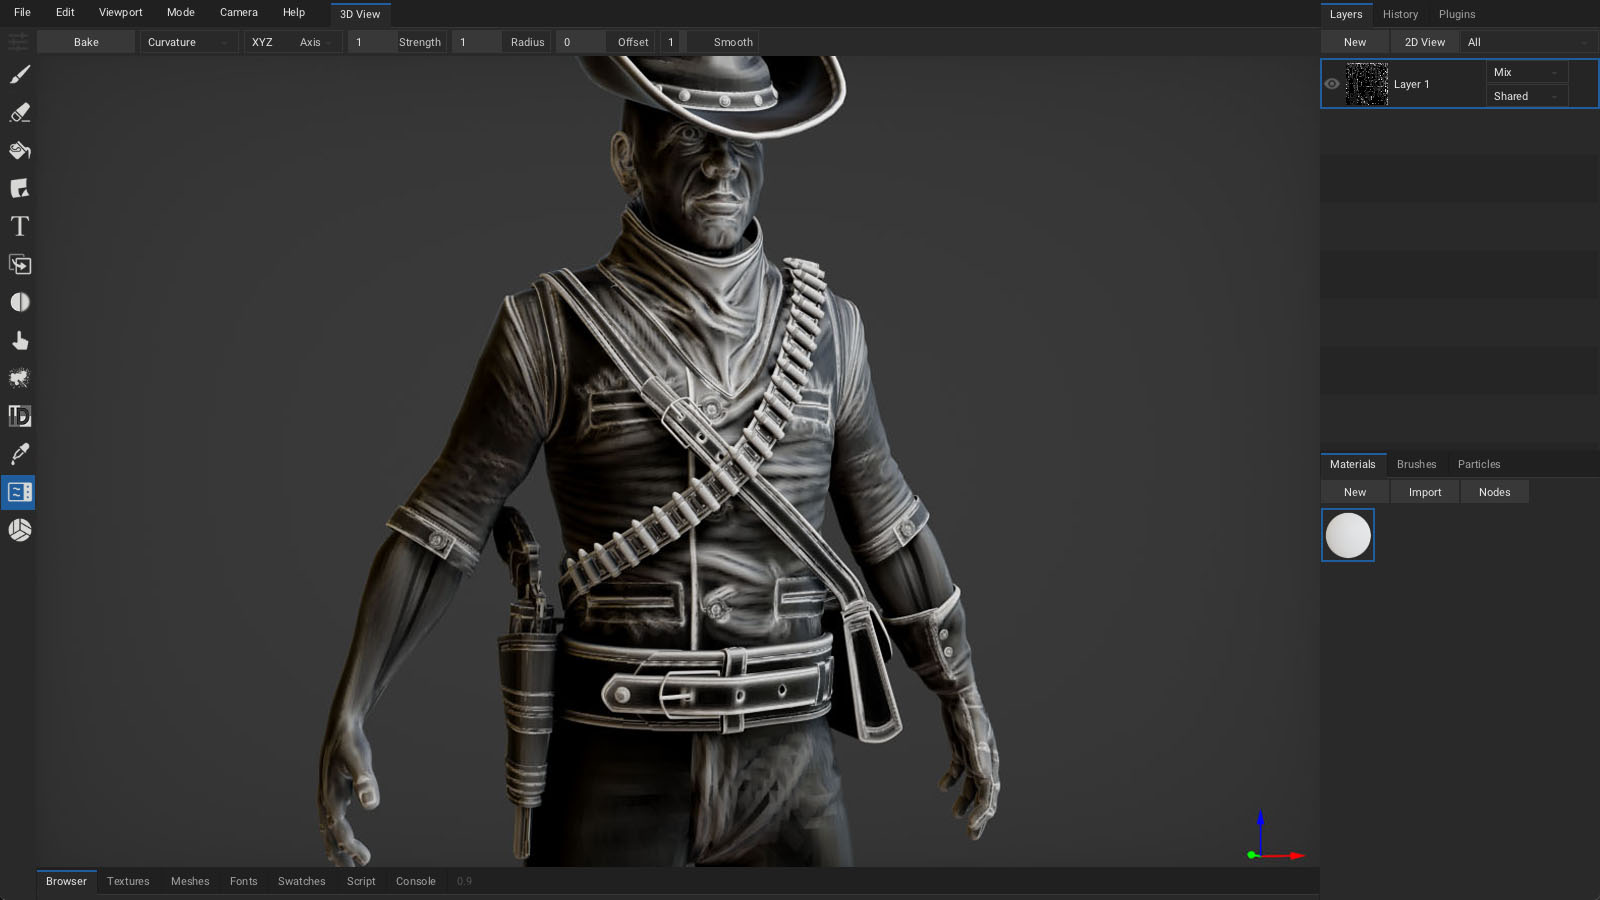This screenshot has width=1600, height=900.
Task: Select the Fill bucket tool
Action: 20,151
